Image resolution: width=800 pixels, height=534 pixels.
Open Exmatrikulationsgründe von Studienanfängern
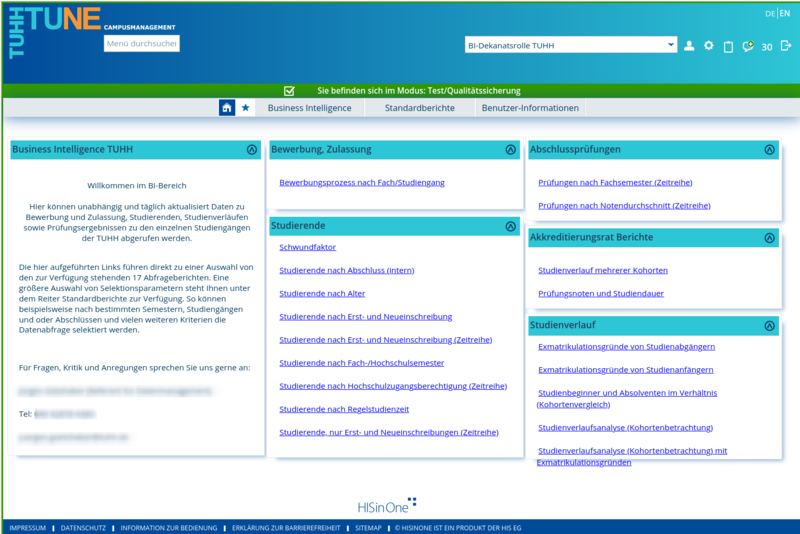point(626,370)
